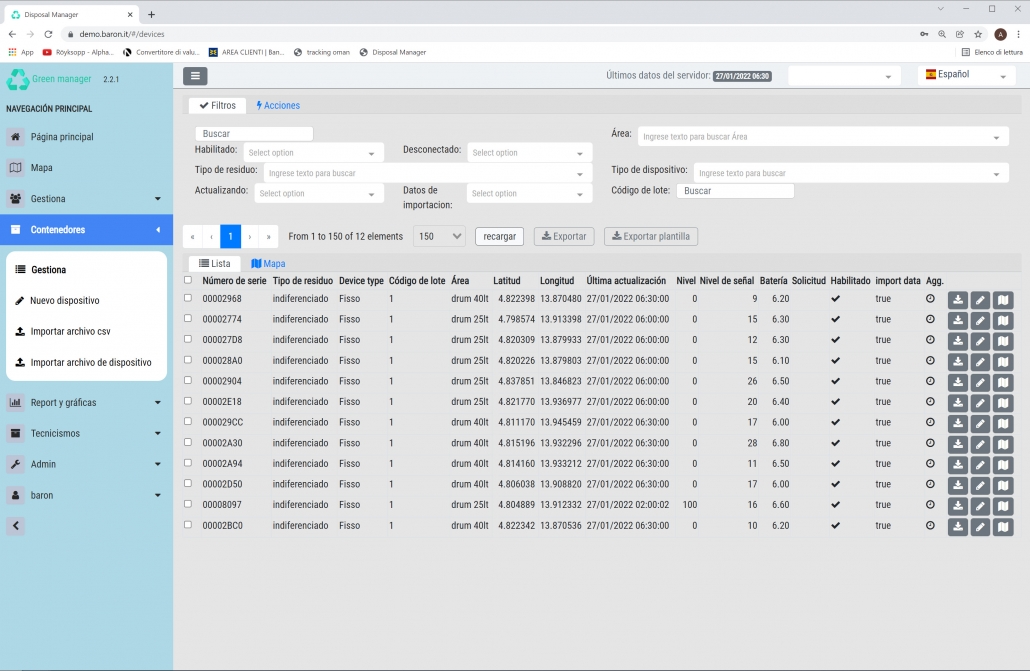The image size is (1030, 671).
Task: Click the clock icon for device 00002968
Action: 930,298
